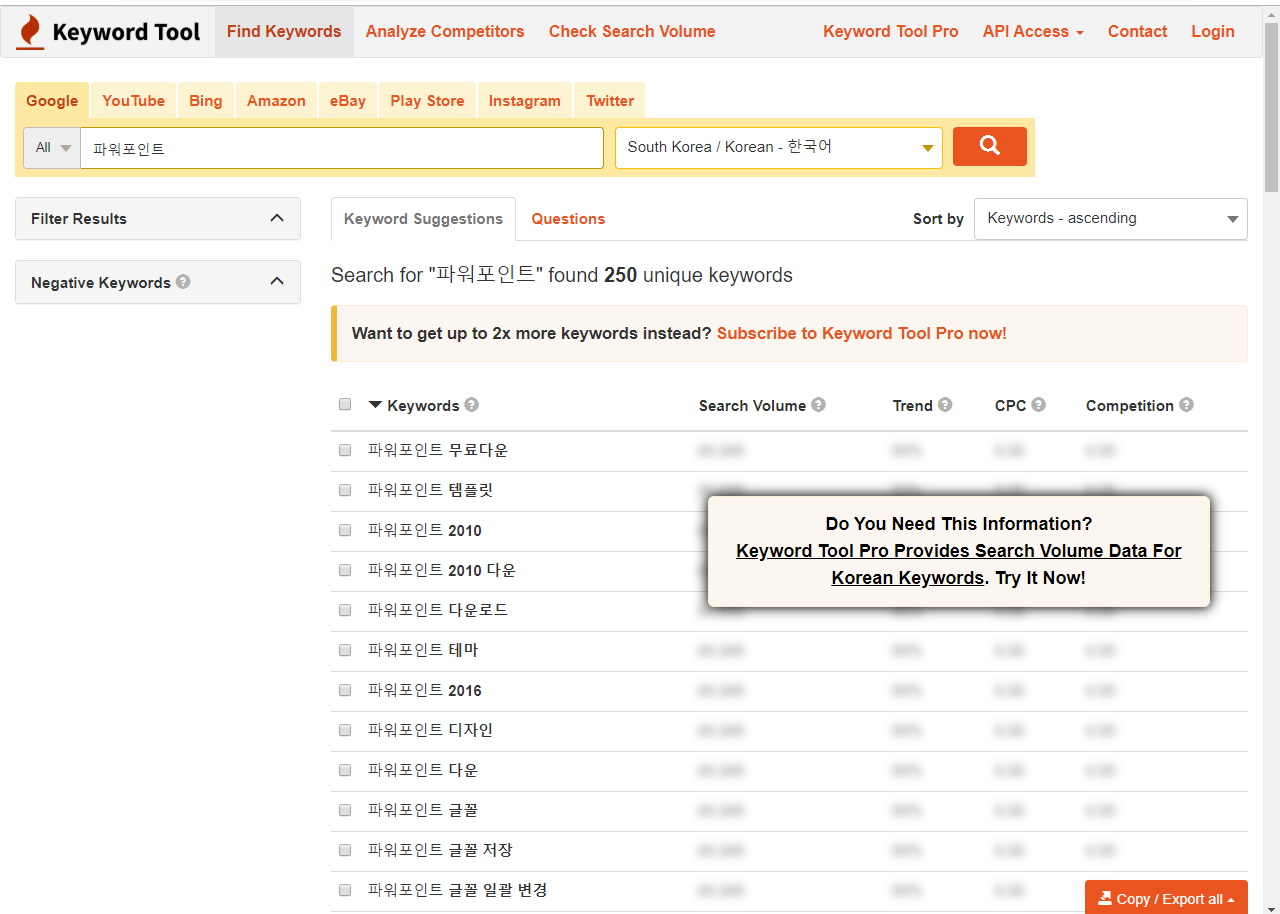Viewport: 1280px width, 914px height.
Task: Check the box for 파워포인트 테마
Action: [345, 650]
